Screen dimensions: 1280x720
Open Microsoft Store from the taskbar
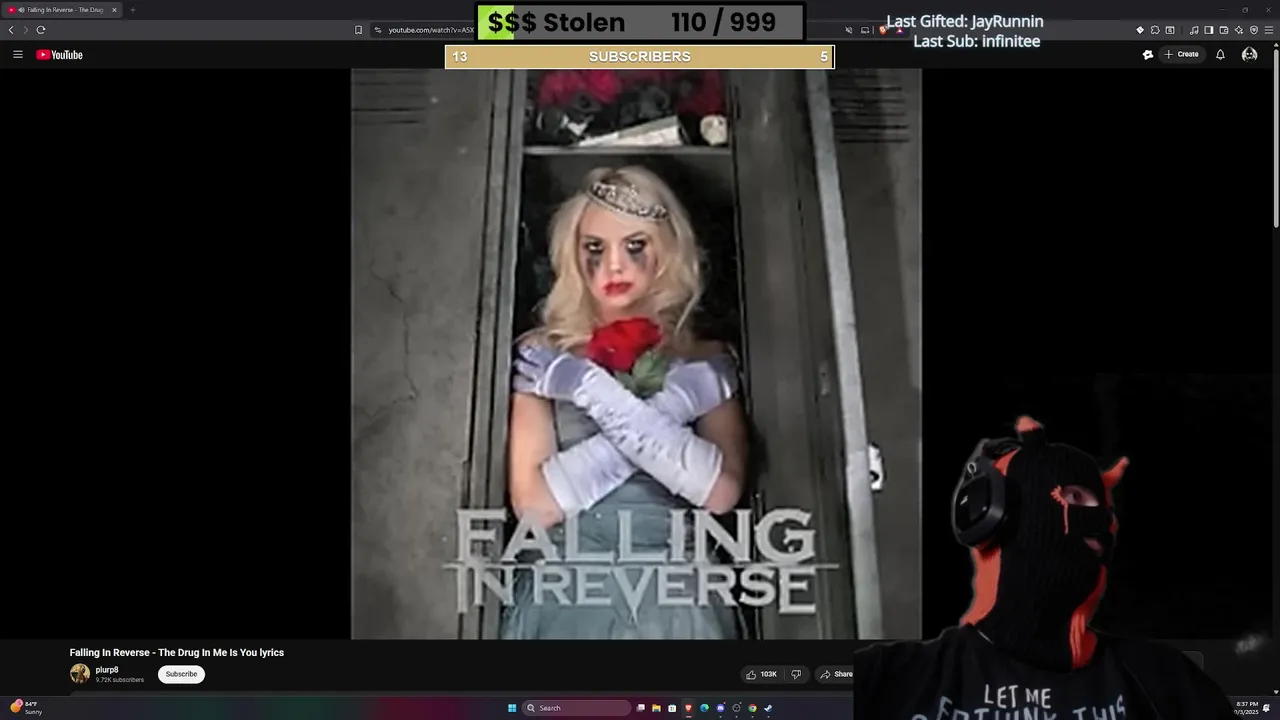coord(672,708)
